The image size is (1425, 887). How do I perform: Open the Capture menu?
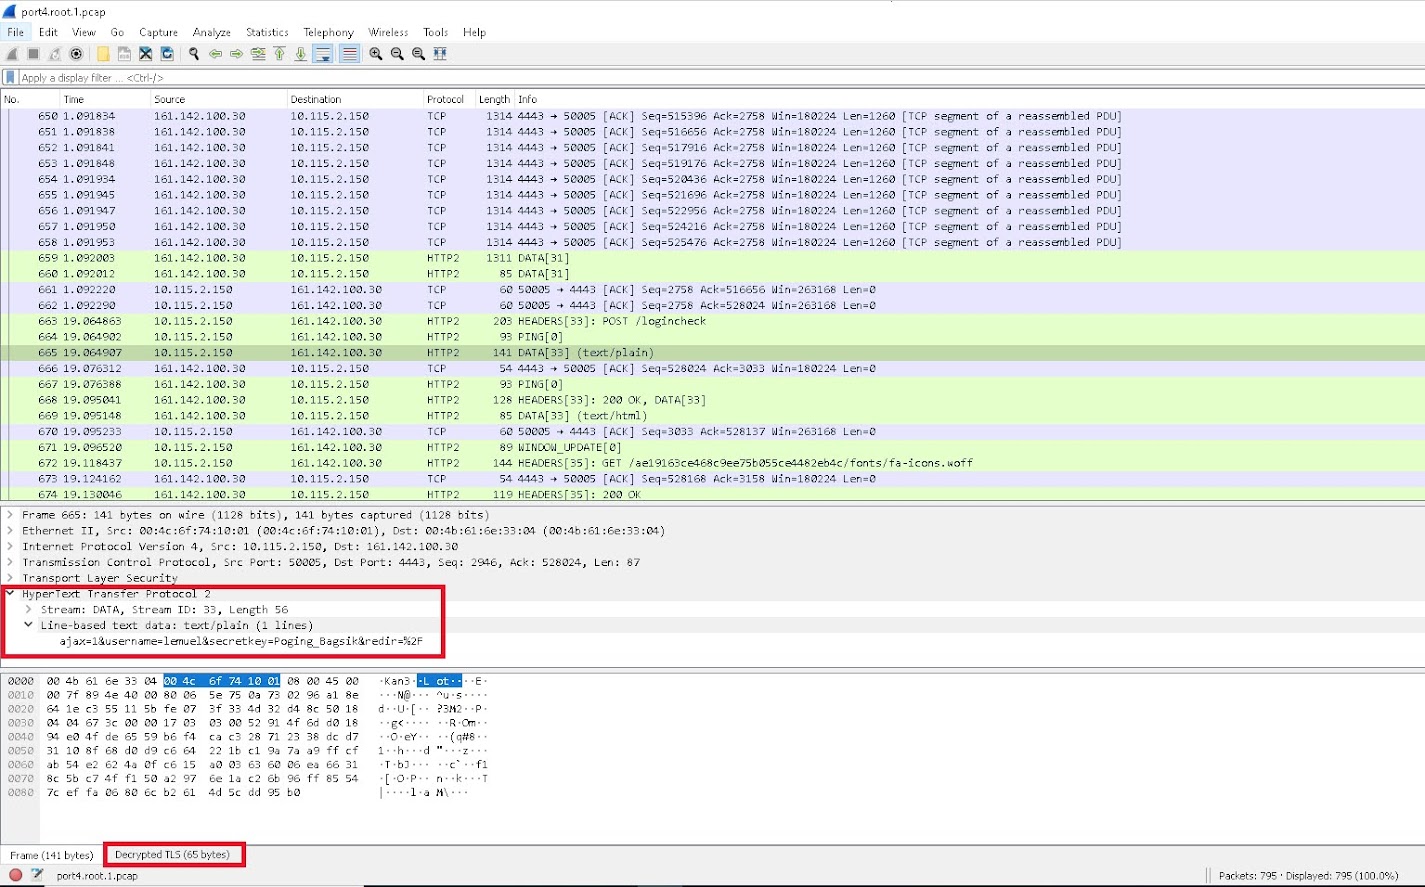158,32
